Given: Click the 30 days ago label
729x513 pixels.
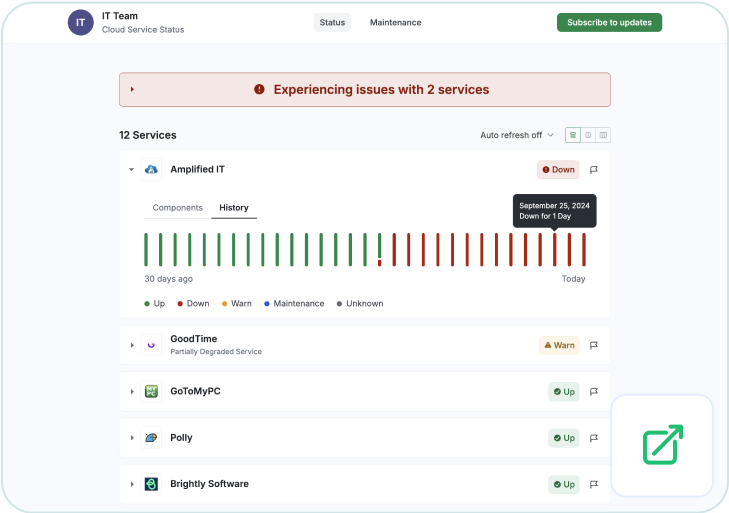Looking at the screenshot, I should (x=168, y=279).
